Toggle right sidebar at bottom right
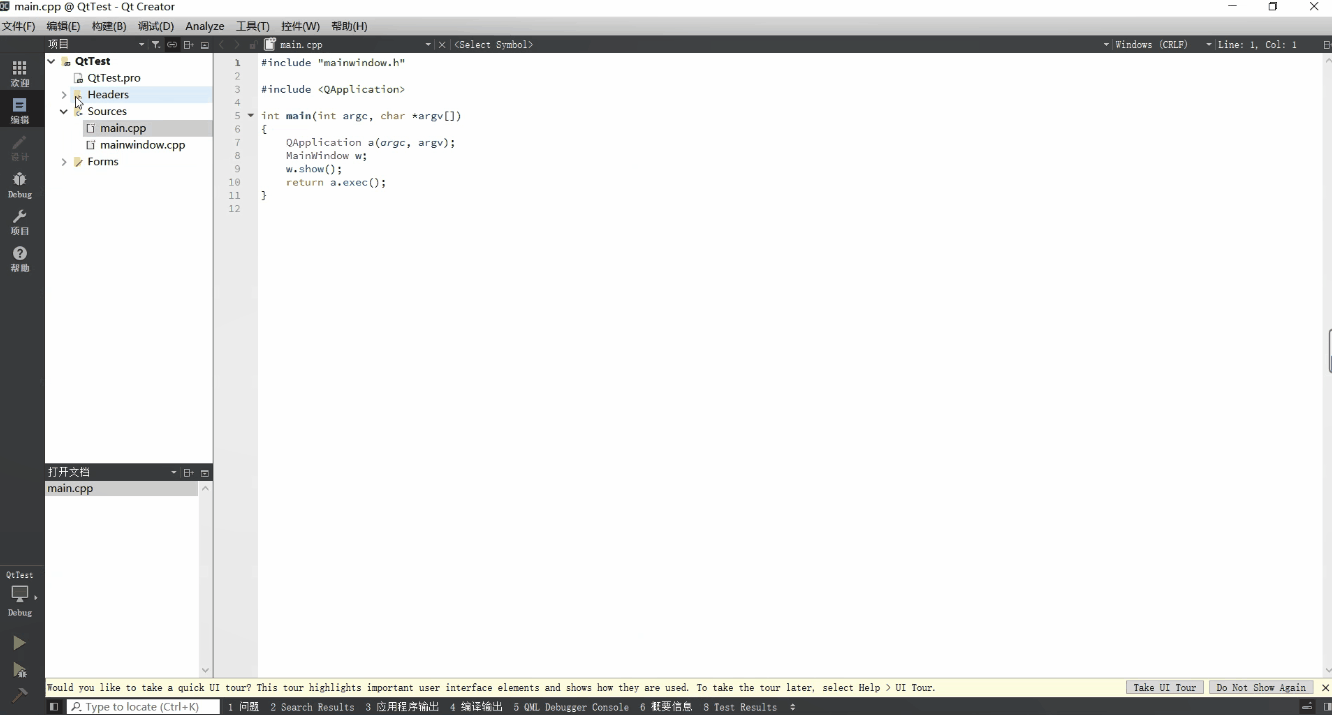Screen dimensions: 1332x715 pos(1327,707)
